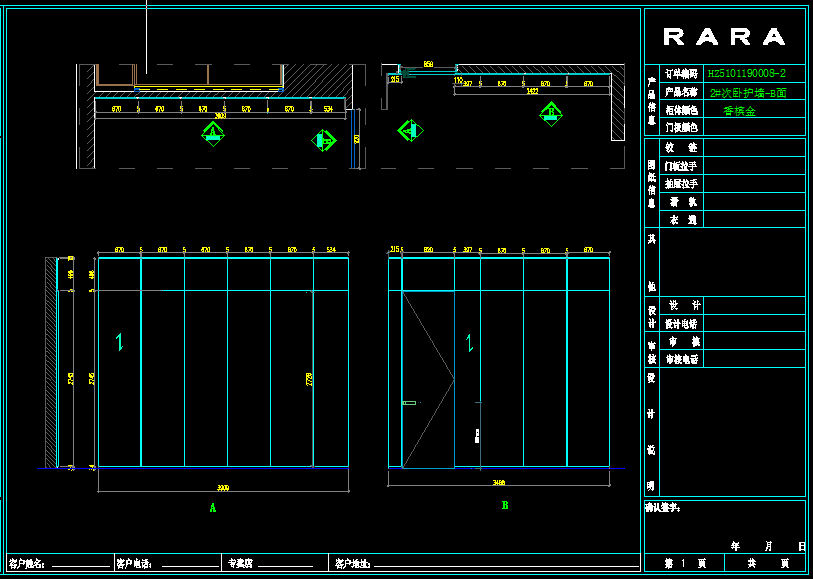Select the 3486 overall dimension under elevation B

[x=498, y=482]
